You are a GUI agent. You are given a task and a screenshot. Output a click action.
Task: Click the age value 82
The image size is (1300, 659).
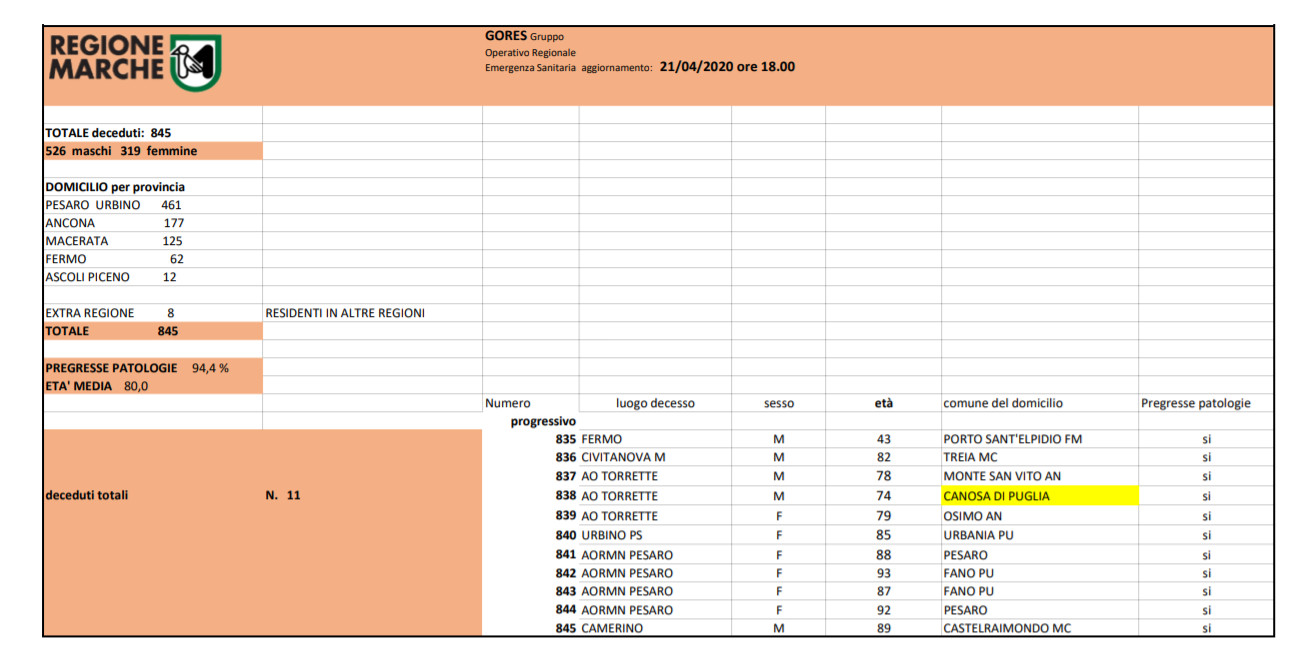883,457
